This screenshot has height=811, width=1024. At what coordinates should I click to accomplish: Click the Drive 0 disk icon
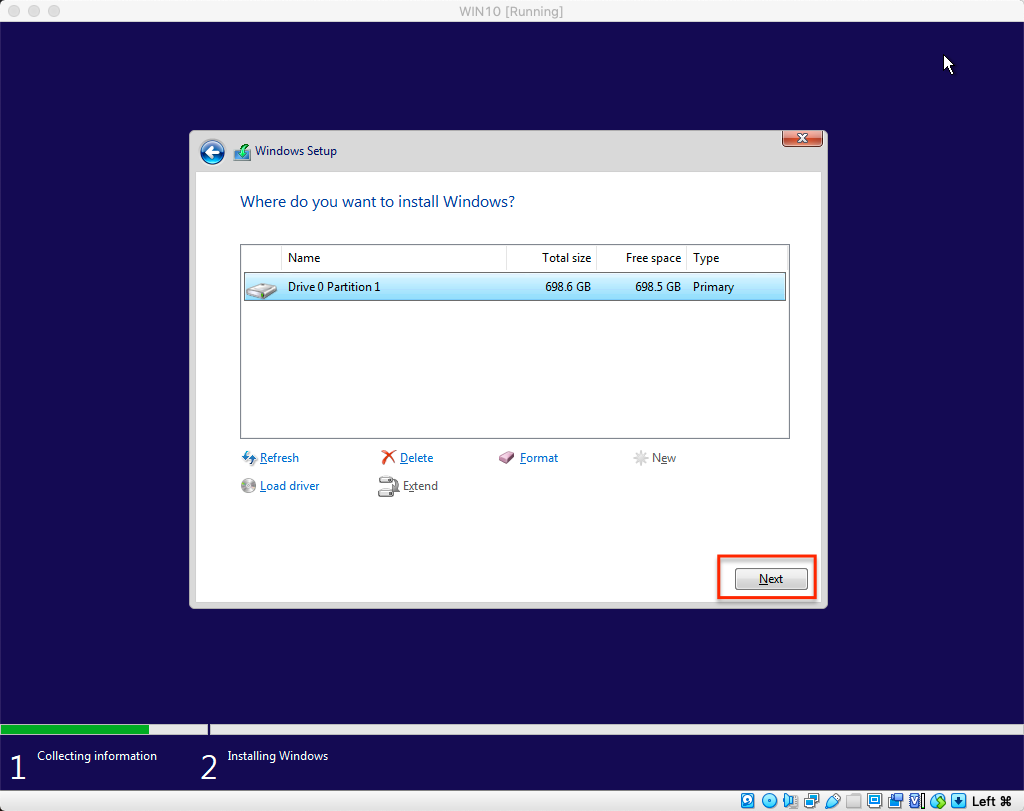point(262,289)
